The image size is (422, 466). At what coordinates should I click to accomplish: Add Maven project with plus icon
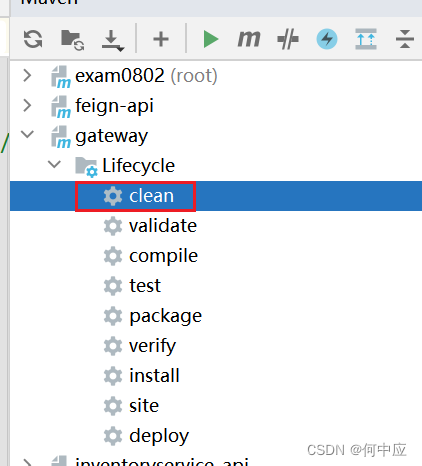pos(161,39)
